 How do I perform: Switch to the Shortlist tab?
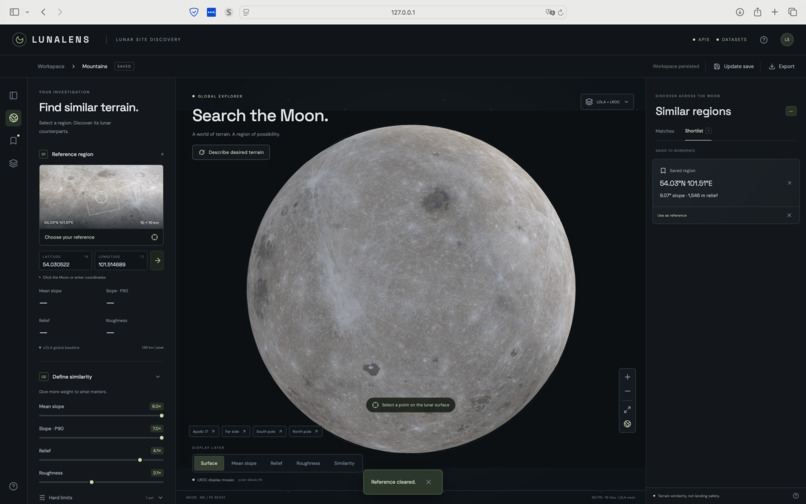698,131
